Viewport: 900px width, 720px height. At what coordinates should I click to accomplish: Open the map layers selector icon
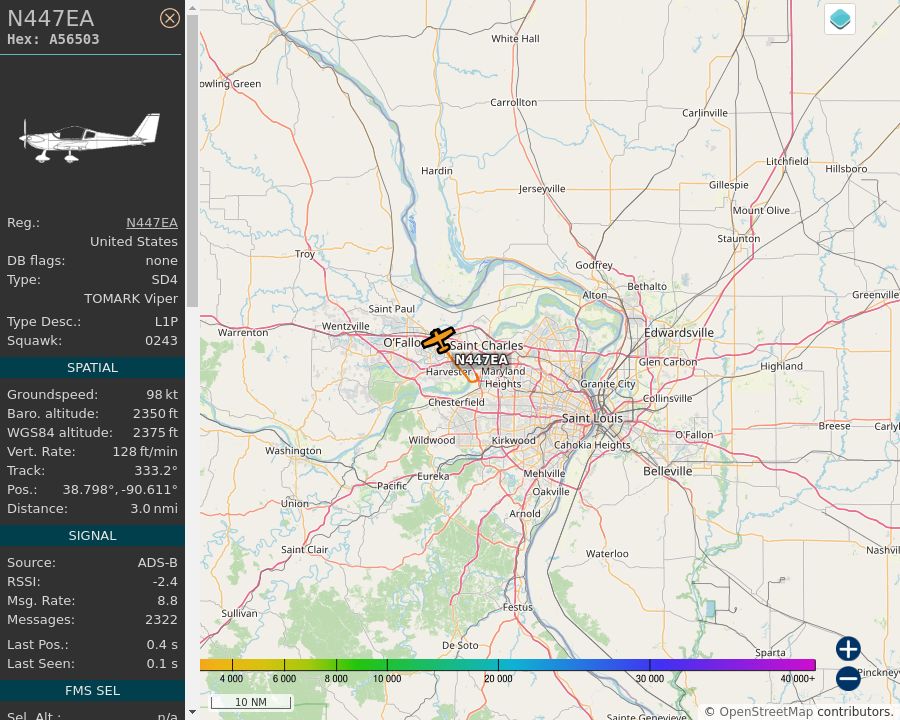pos(840,19)
